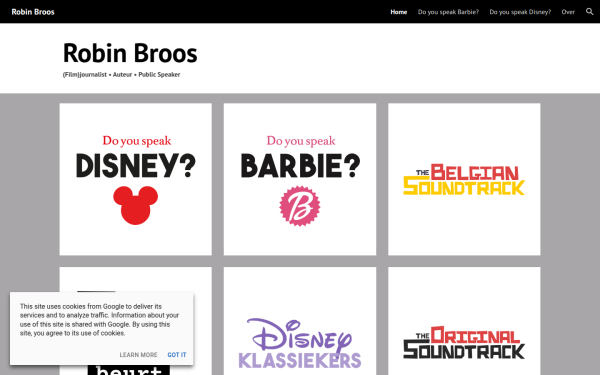The image size is (600, 375).
Task: Open the Disney Klassiekers tile
Action: click(x=300, y=321)
